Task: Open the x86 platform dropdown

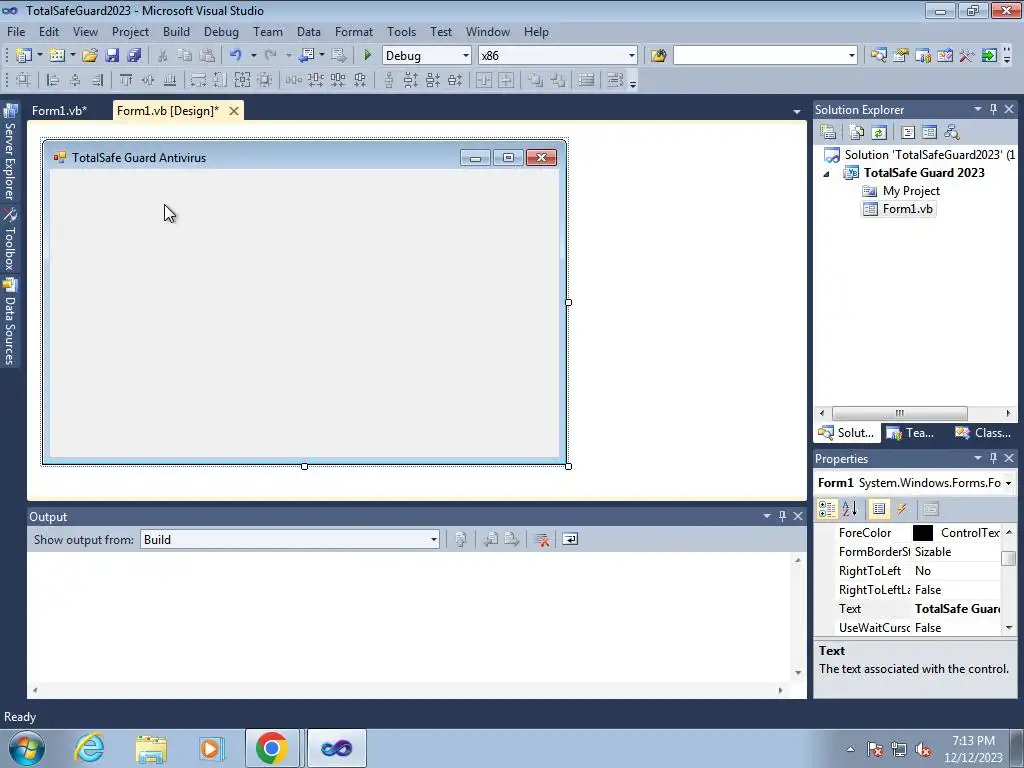Action: [x=631, y=56]
